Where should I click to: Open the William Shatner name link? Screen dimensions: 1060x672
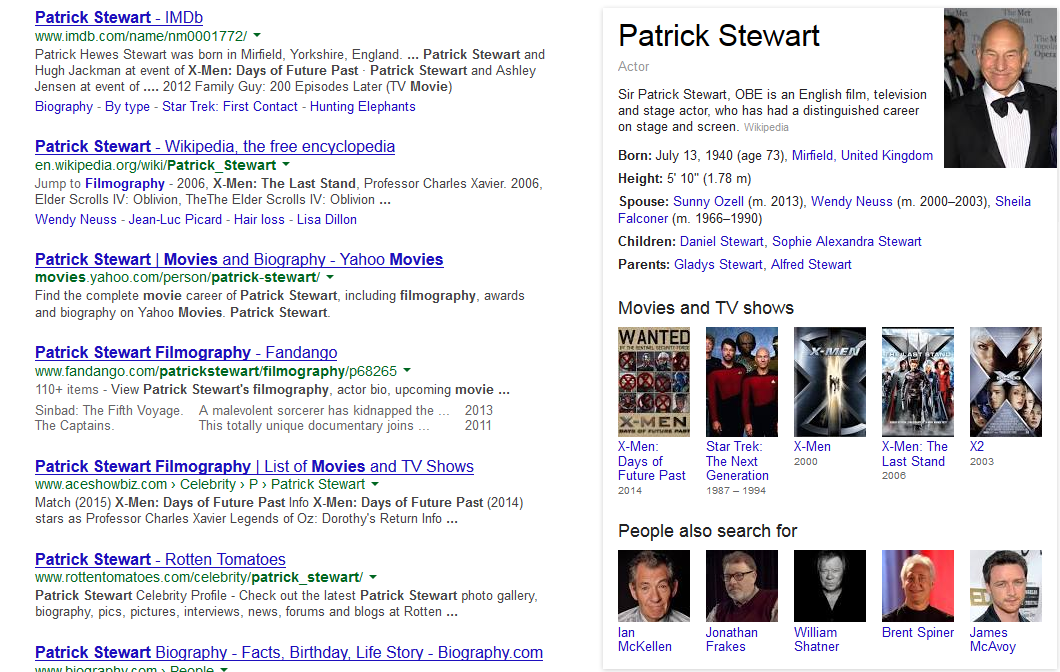click(817, 640)
